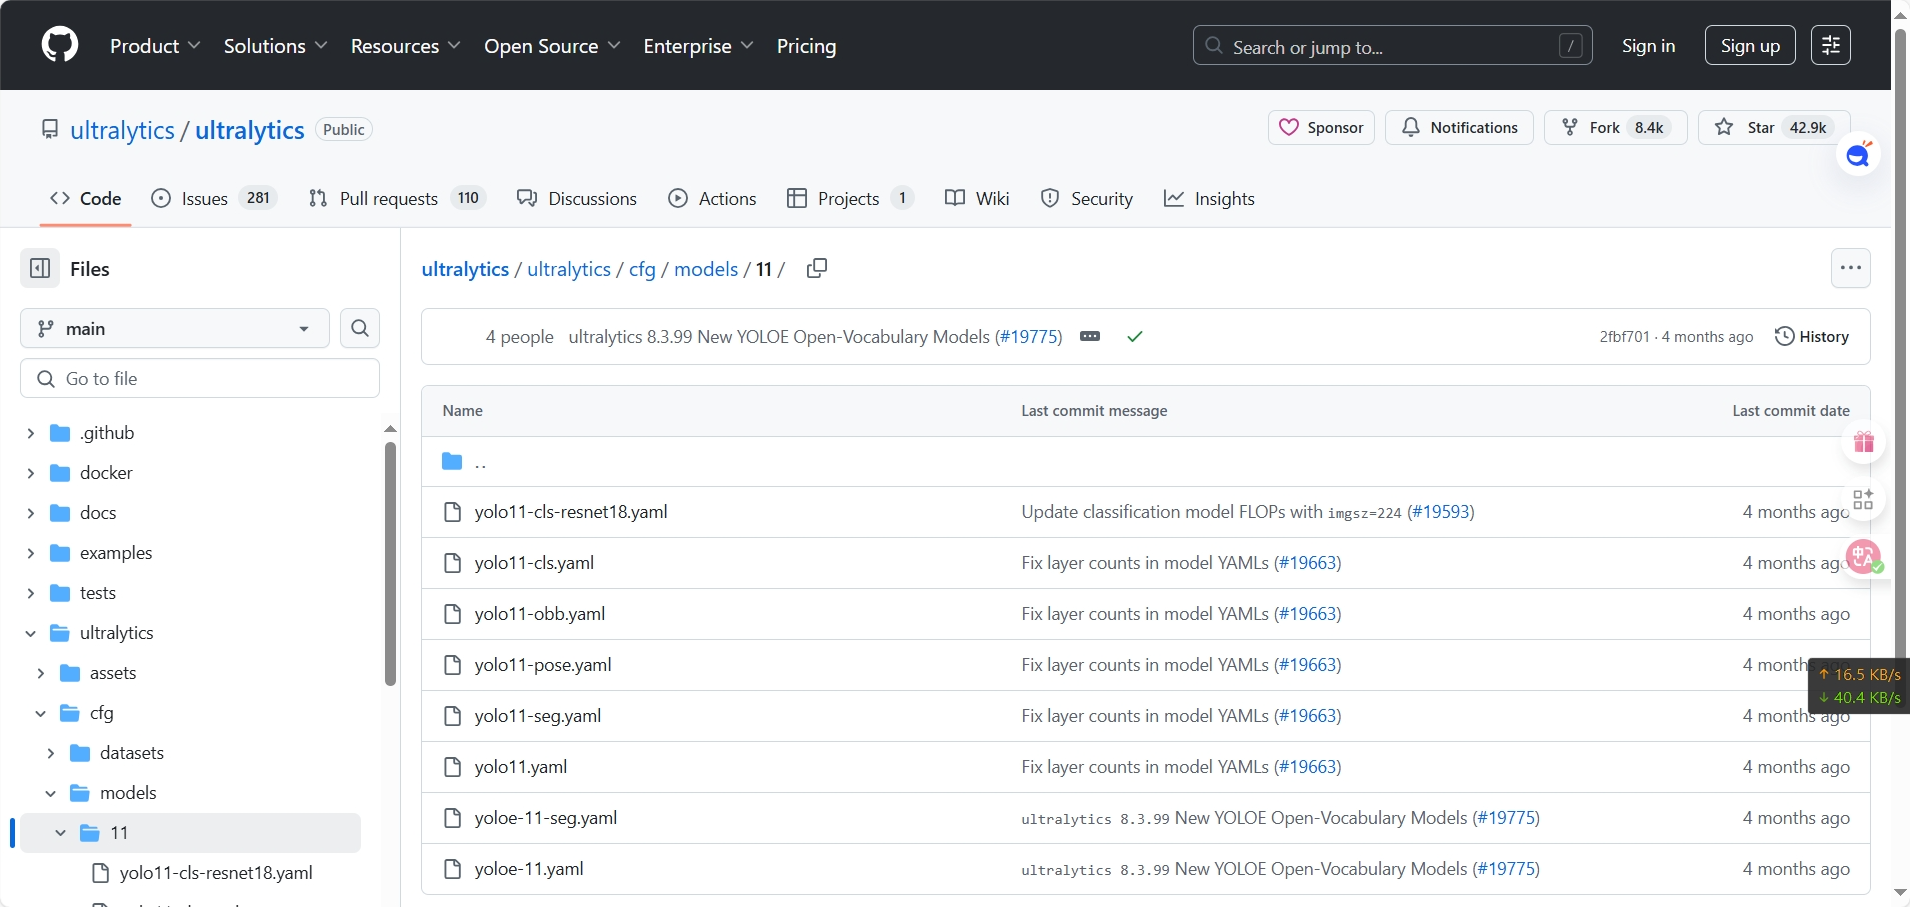The image size is (1910, 907).
Task: Click the Notifications bell button
Action: 1459,127
